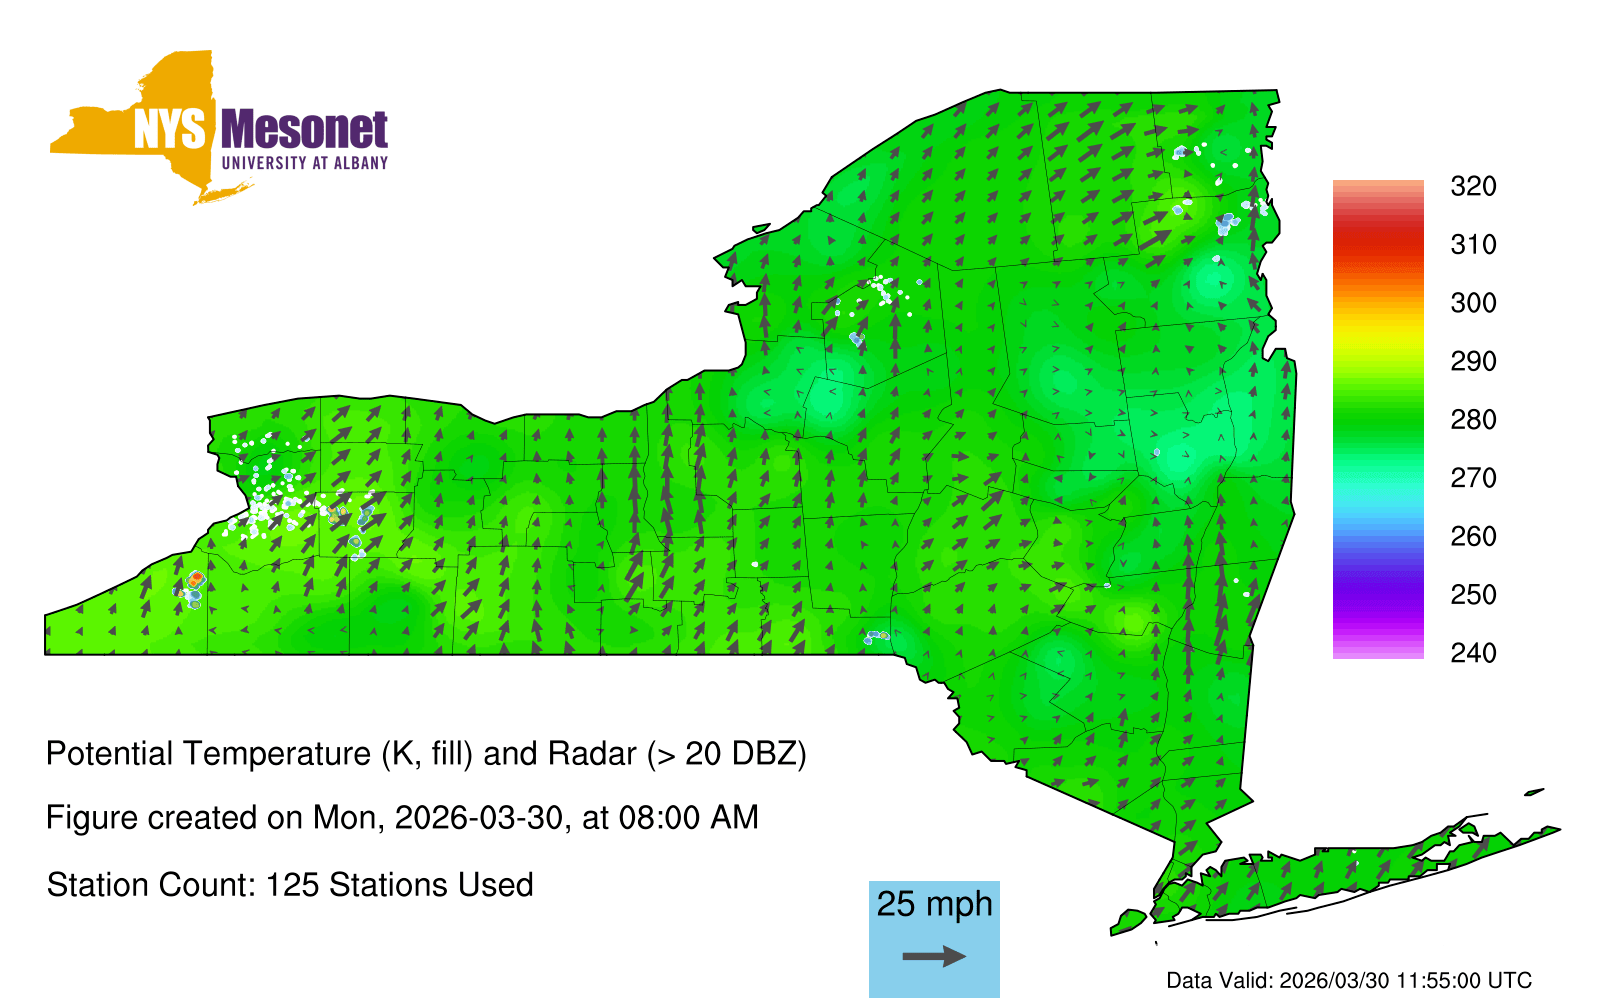Click the 25 mph label in blue legend box

click(x=934, y=904)
